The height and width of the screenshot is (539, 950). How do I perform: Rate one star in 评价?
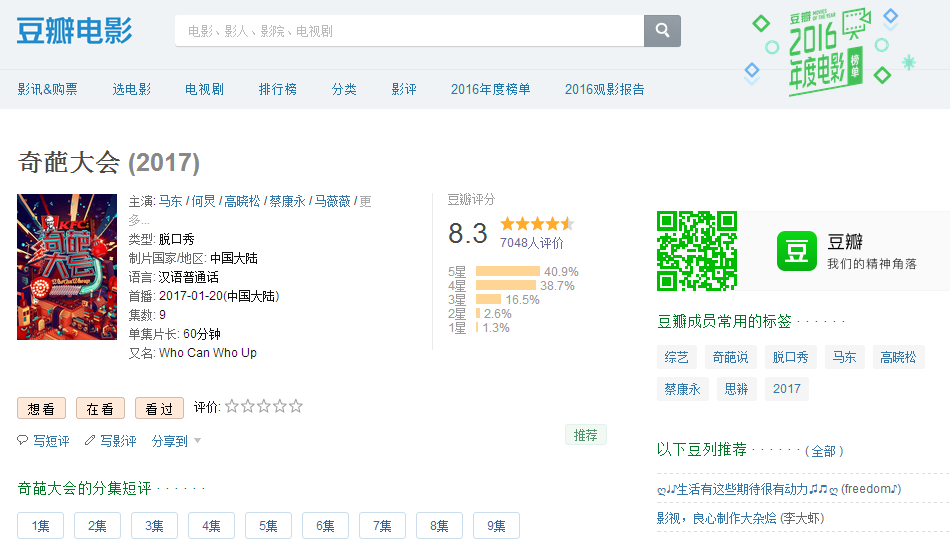[231, 406]
